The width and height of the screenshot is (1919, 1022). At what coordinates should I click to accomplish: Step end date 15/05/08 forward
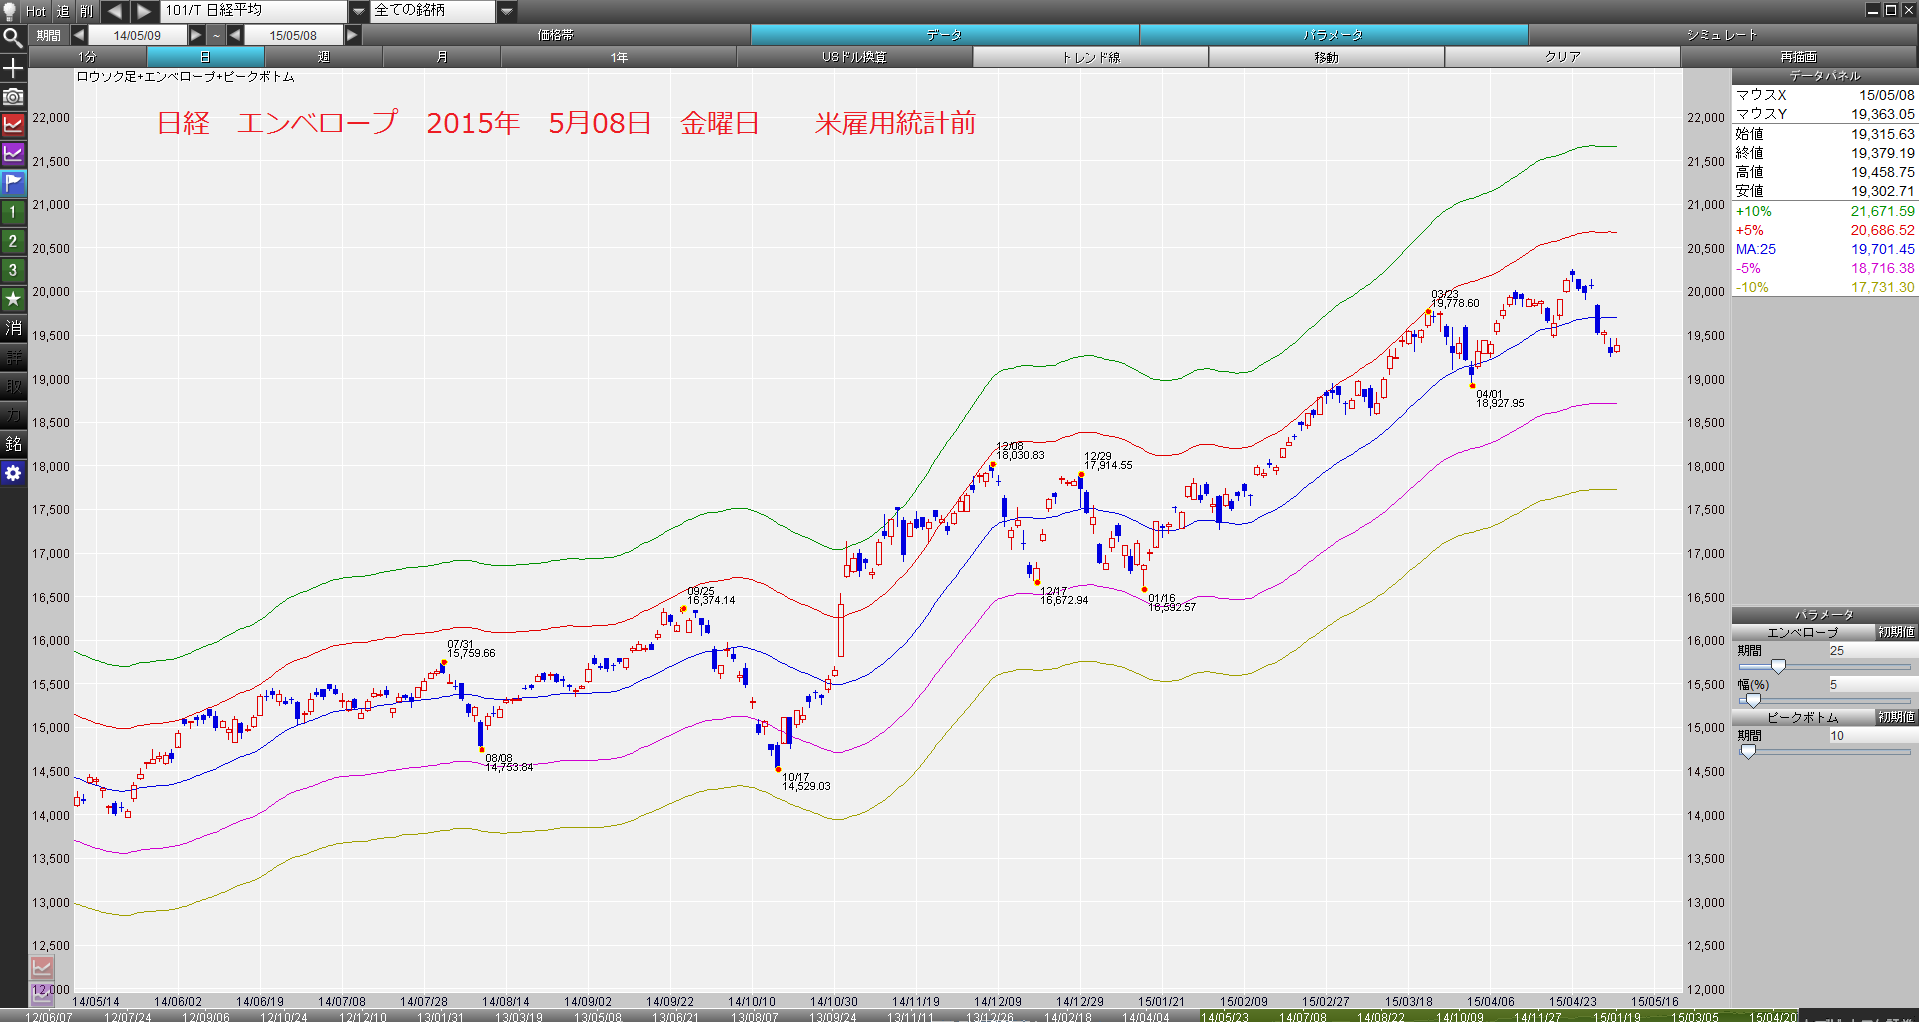[x=352, y=35]
